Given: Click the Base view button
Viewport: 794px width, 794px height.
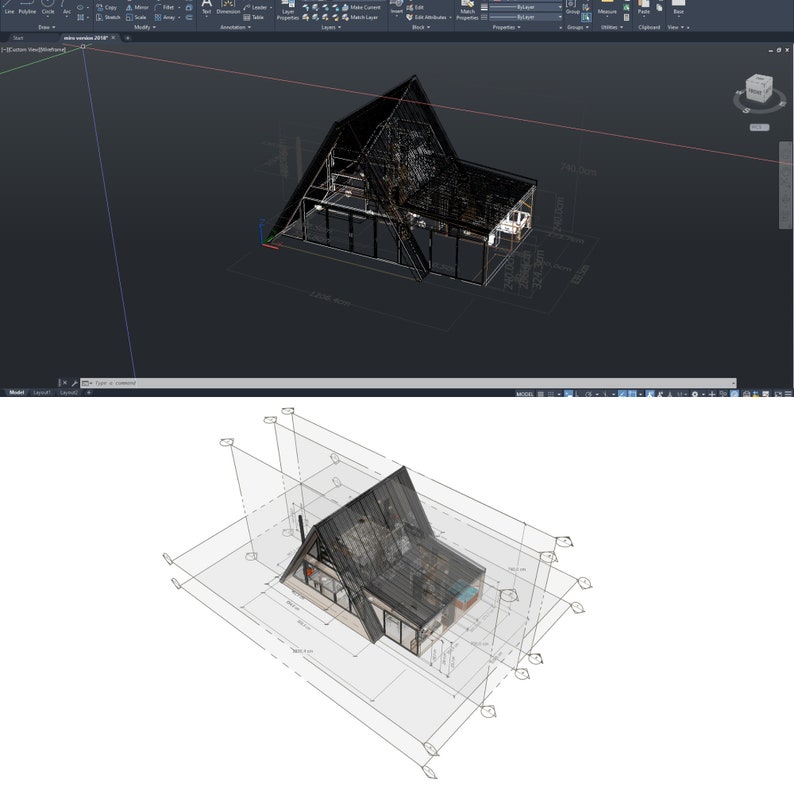Looking at the screenshot, I should [x=678, y=8].
